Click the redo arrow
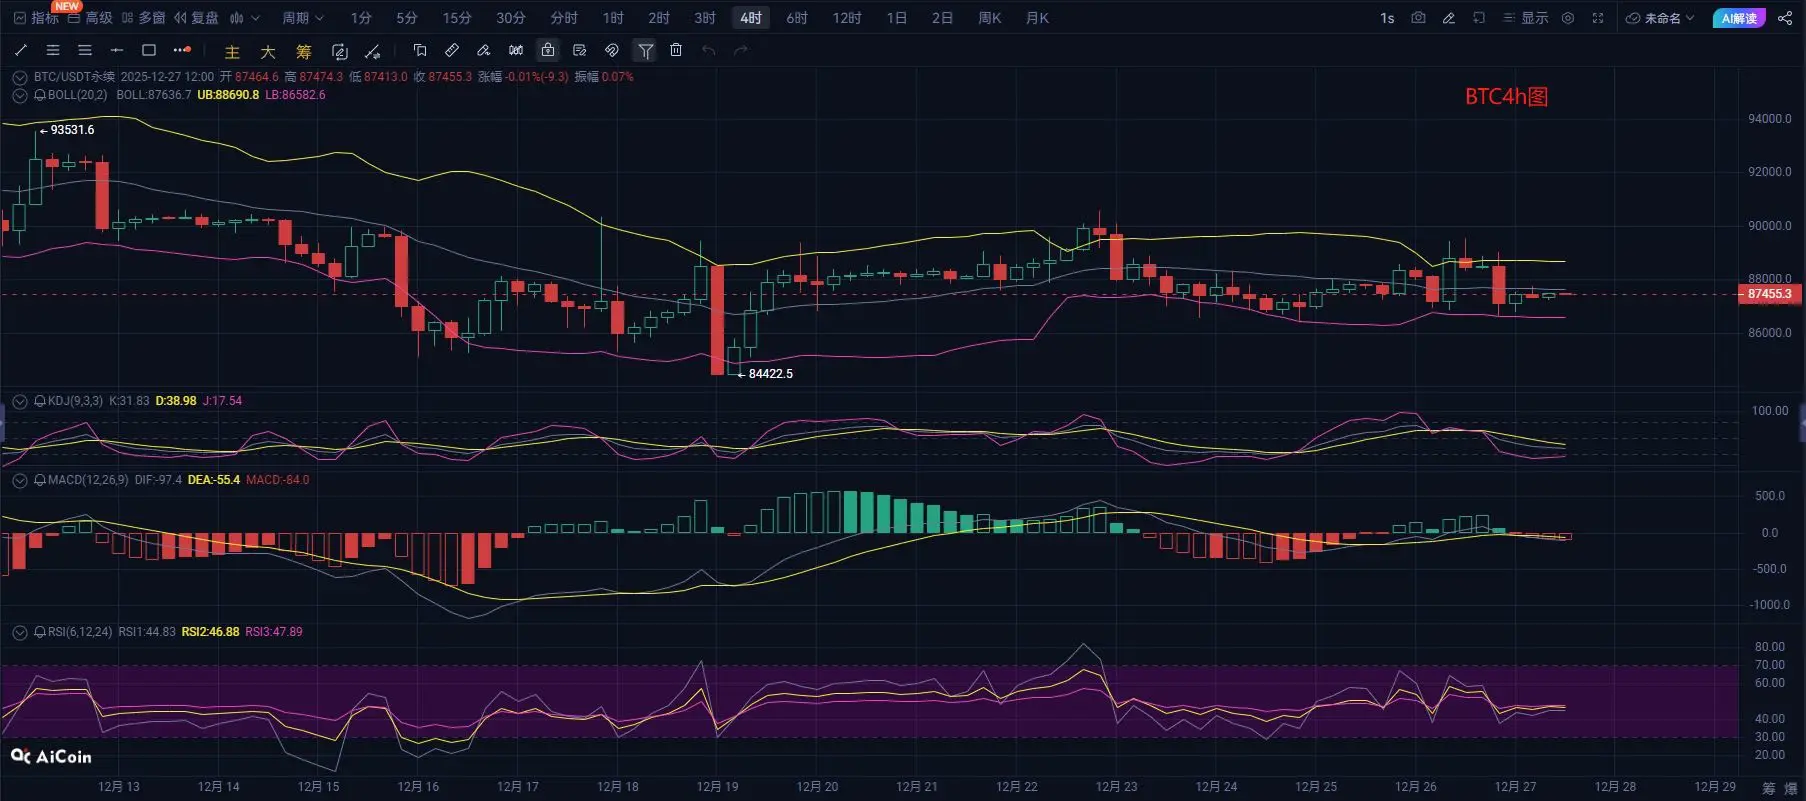The width and height of the screenshot is (1806, 801). pos(741,50)
